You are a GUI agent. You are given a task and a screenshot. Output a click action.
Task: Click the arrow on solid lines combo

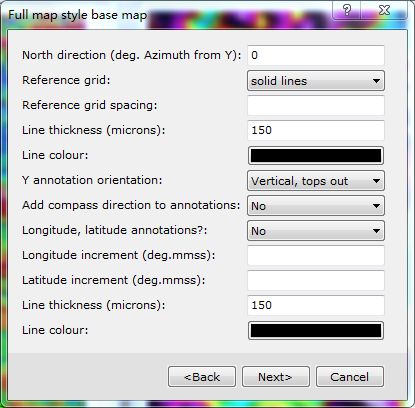coord(376,81)
